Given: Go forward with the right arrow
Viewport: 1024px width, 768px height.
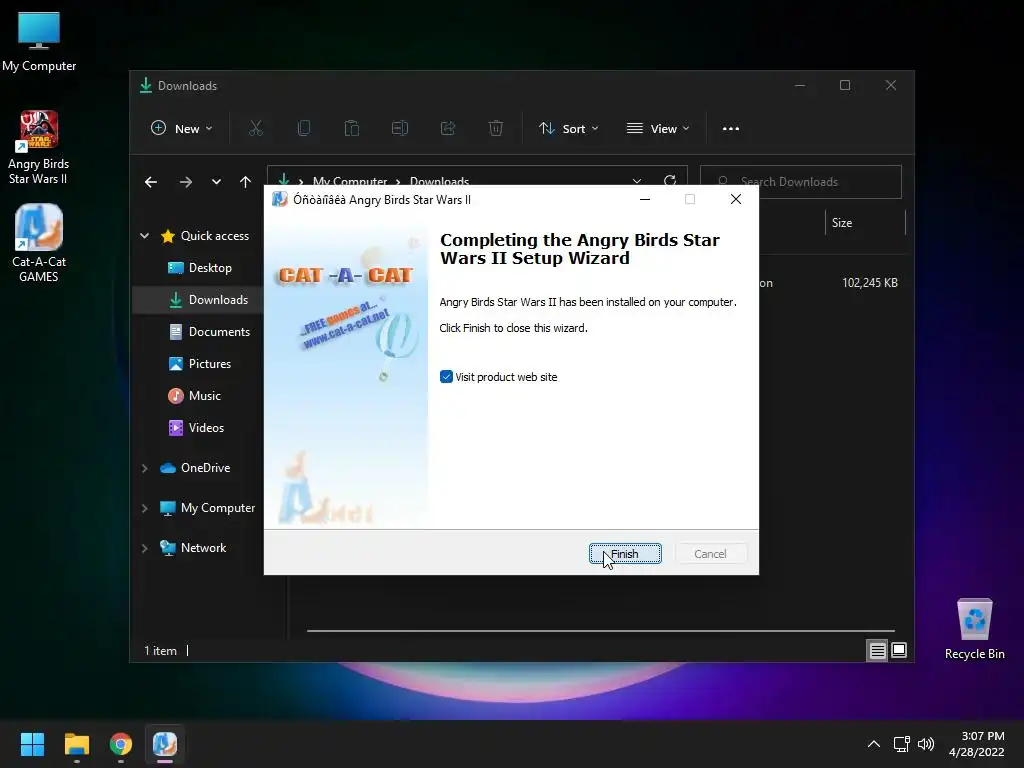Looking at the screenshot, I should (x=186, y=182).
